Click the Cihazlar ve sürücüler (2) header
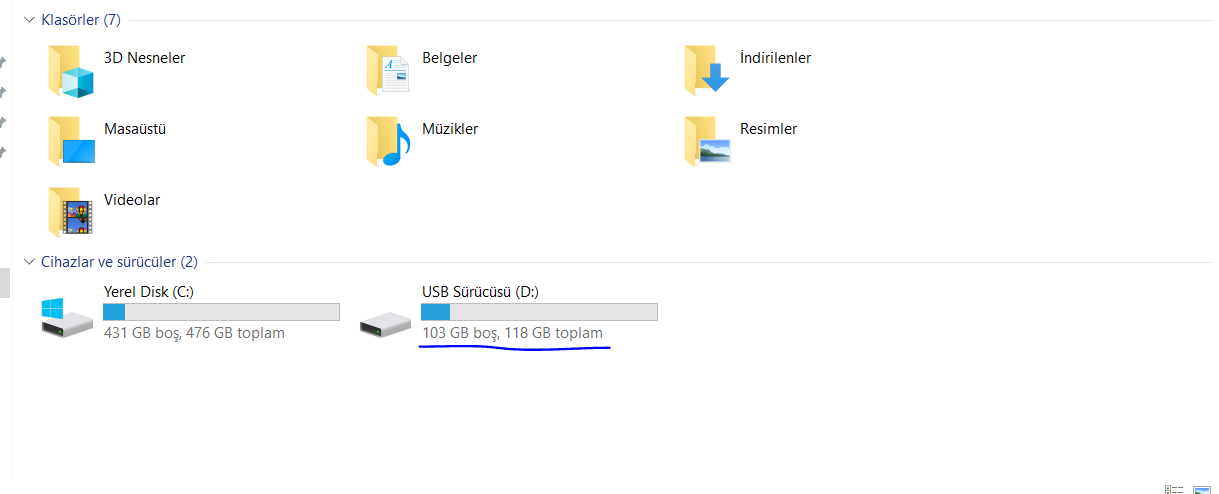 [119, 262]
